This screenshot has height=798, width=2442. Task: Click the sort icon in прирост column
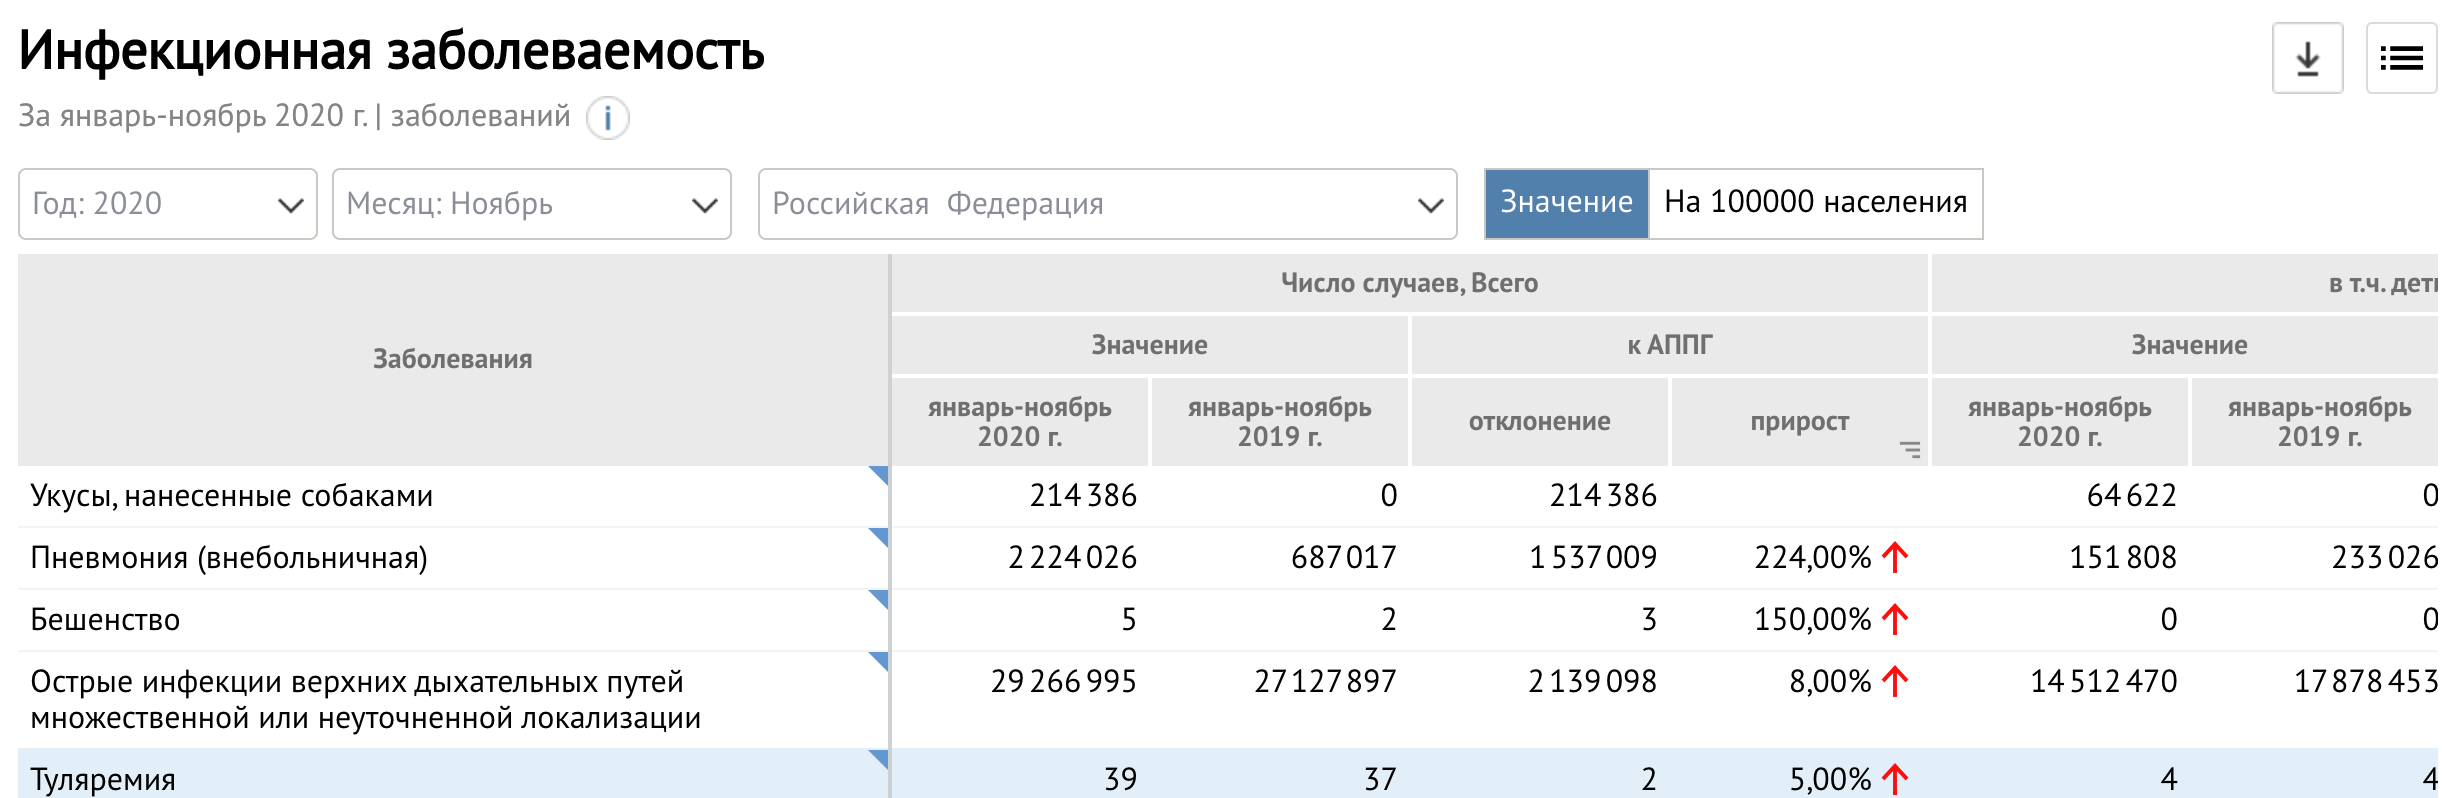1910,450
